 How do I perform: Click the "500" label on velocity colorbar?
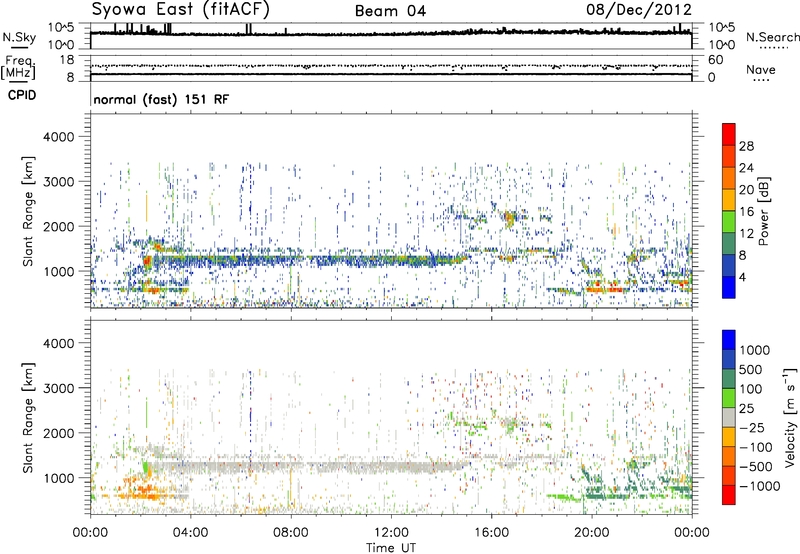point(750,369)
